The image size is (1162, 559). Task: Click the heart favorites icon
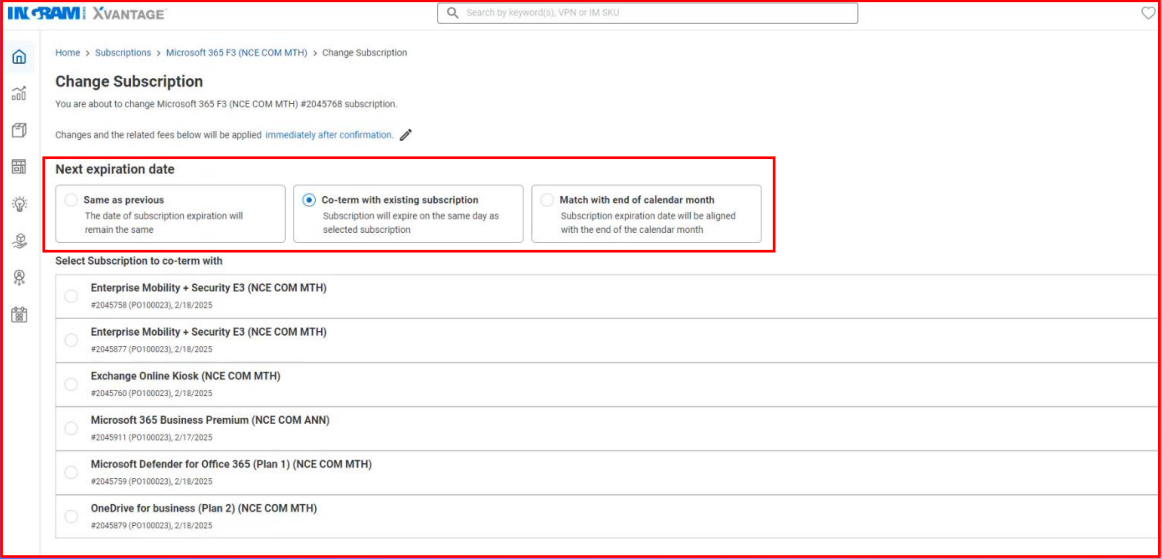(x=1148, y=13)
